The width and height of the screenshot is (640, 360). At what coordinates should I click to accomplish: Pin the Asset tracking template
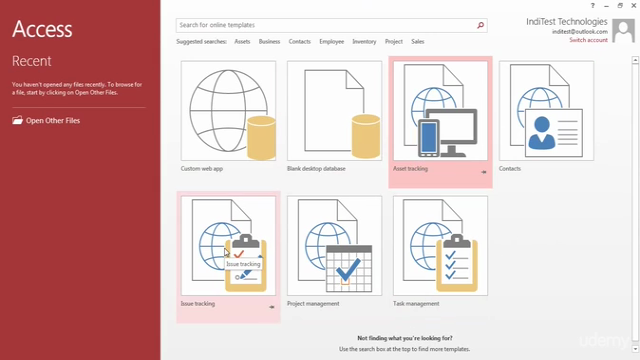pos(484,172)
